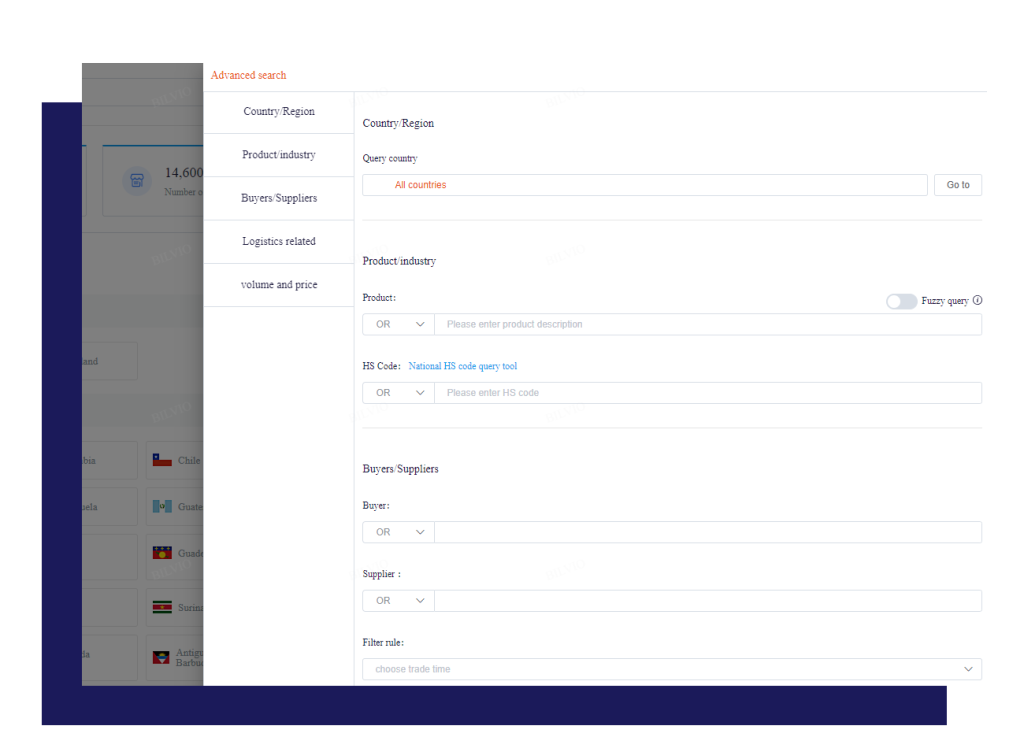
Task: Jump to volume and price section
Action: [x=279, y=285]
